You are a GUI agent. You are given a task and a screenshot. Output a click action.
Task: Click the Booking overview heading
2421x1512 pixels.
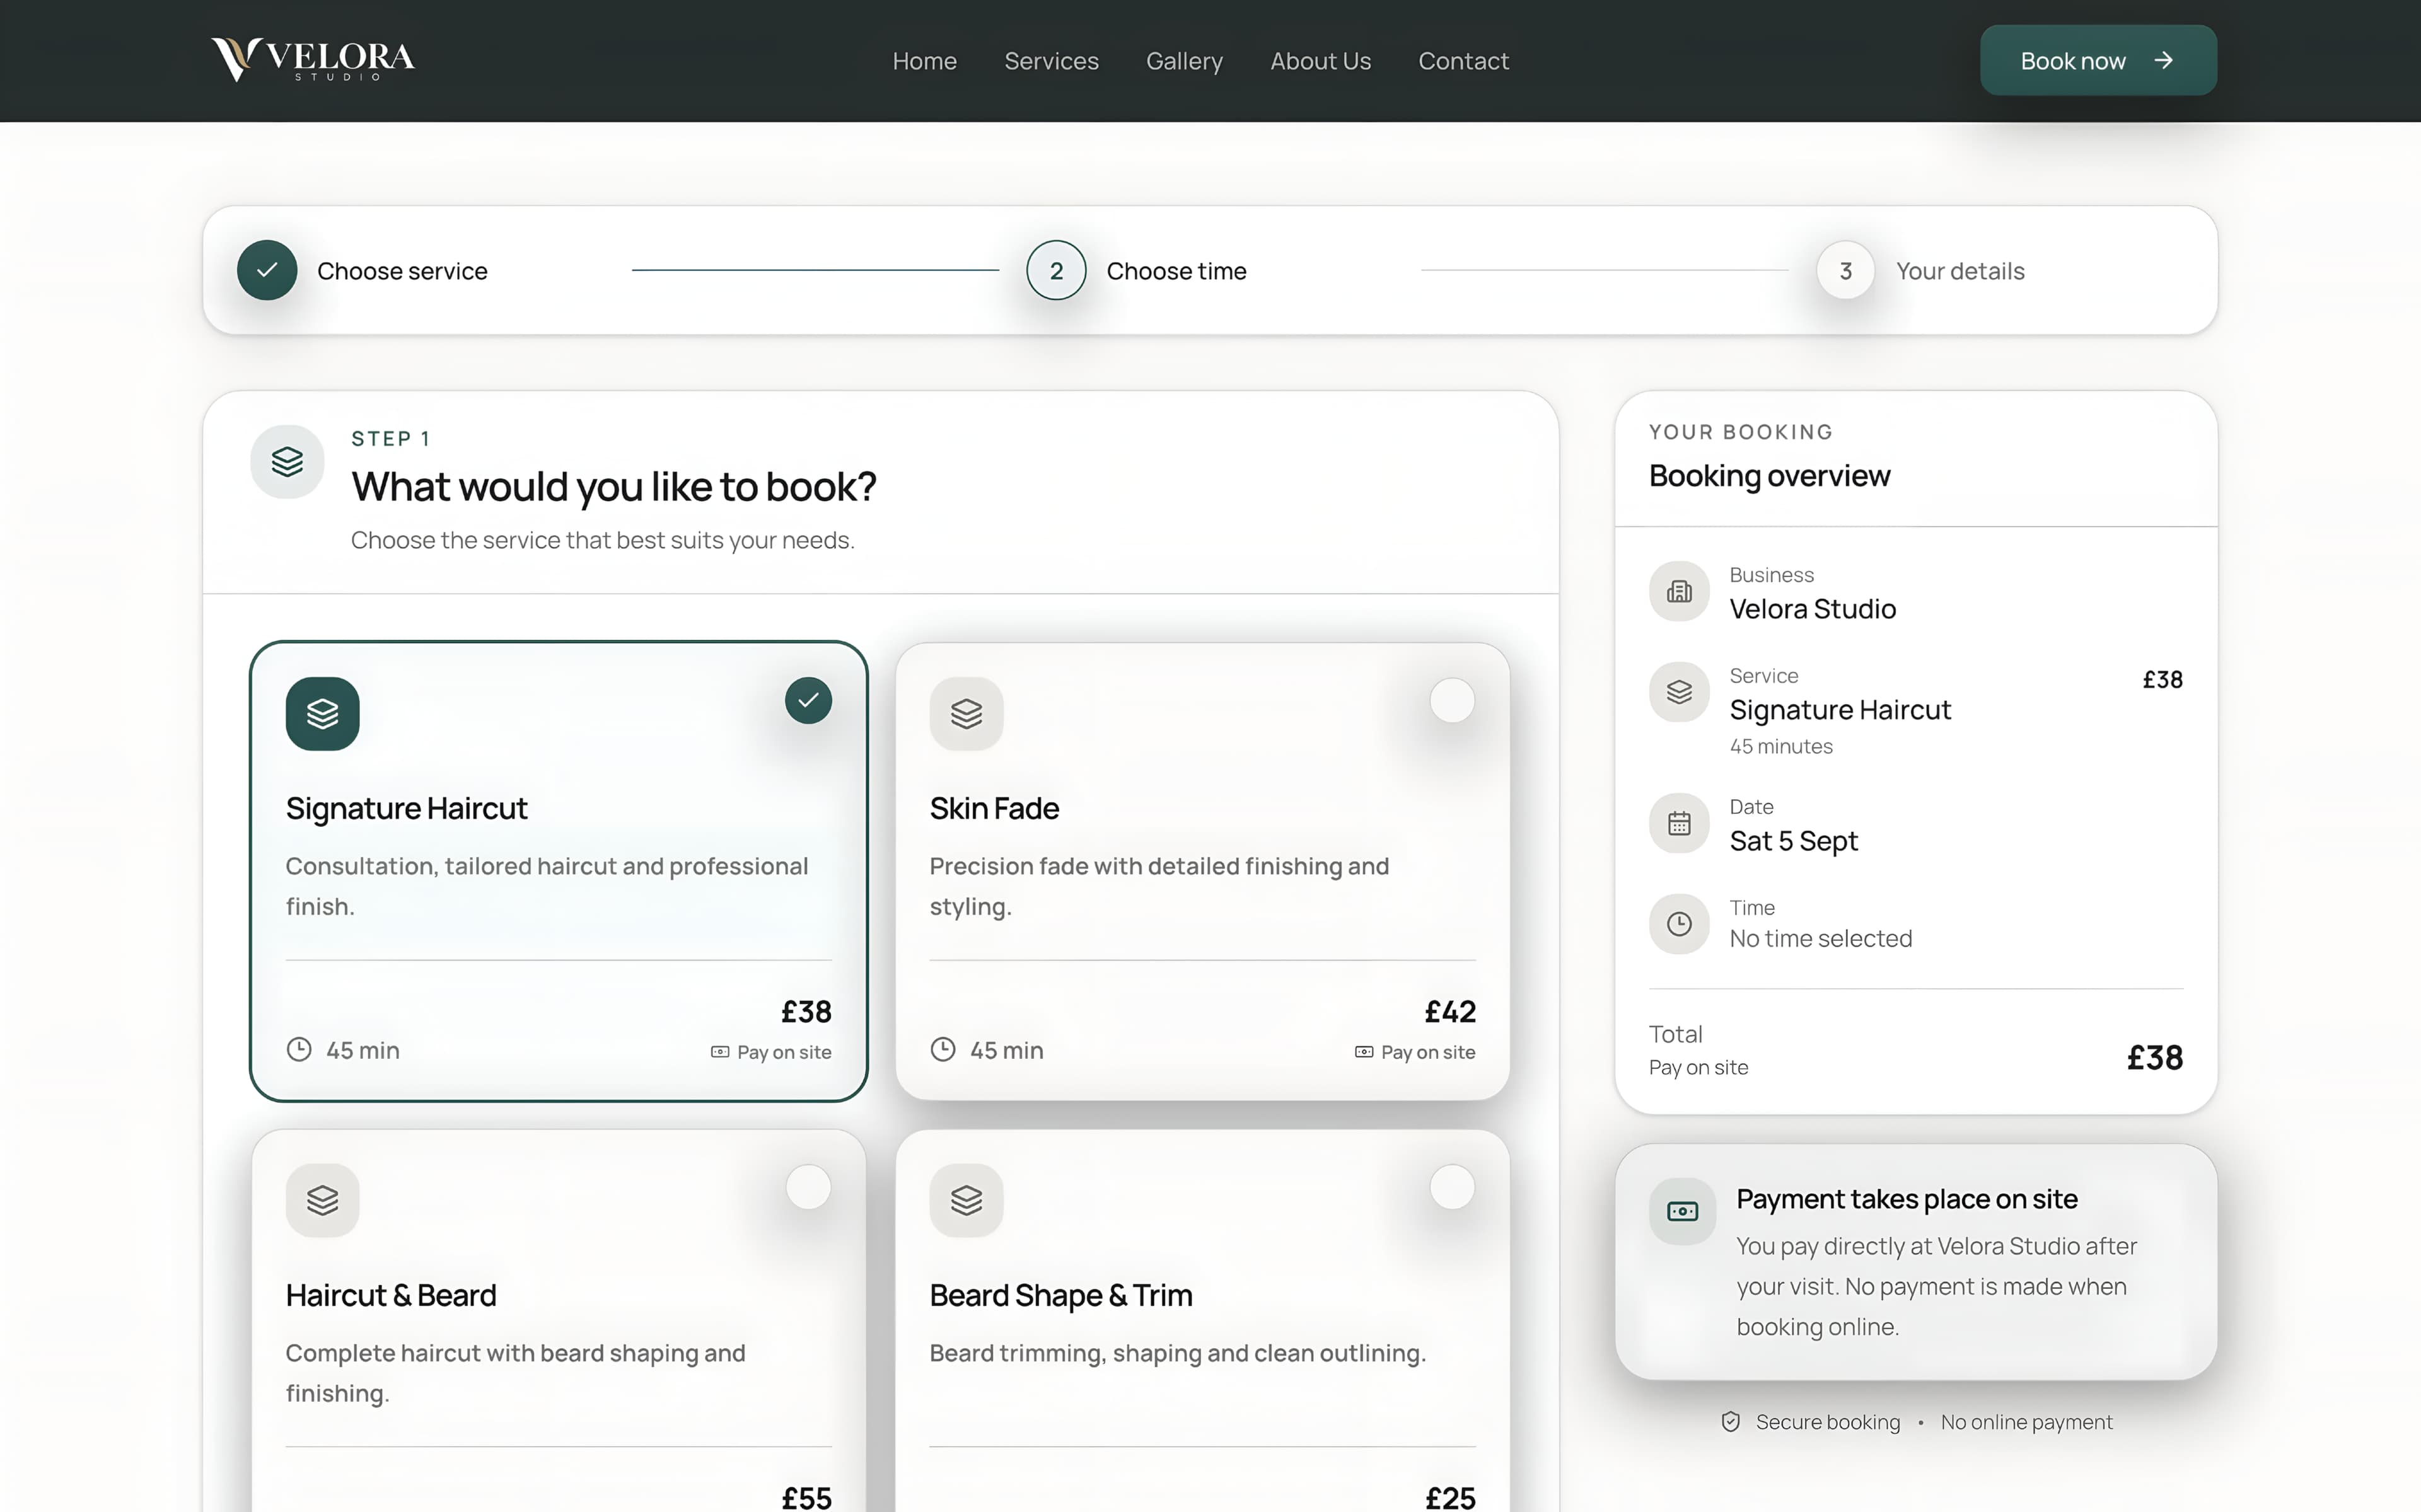1769,476
